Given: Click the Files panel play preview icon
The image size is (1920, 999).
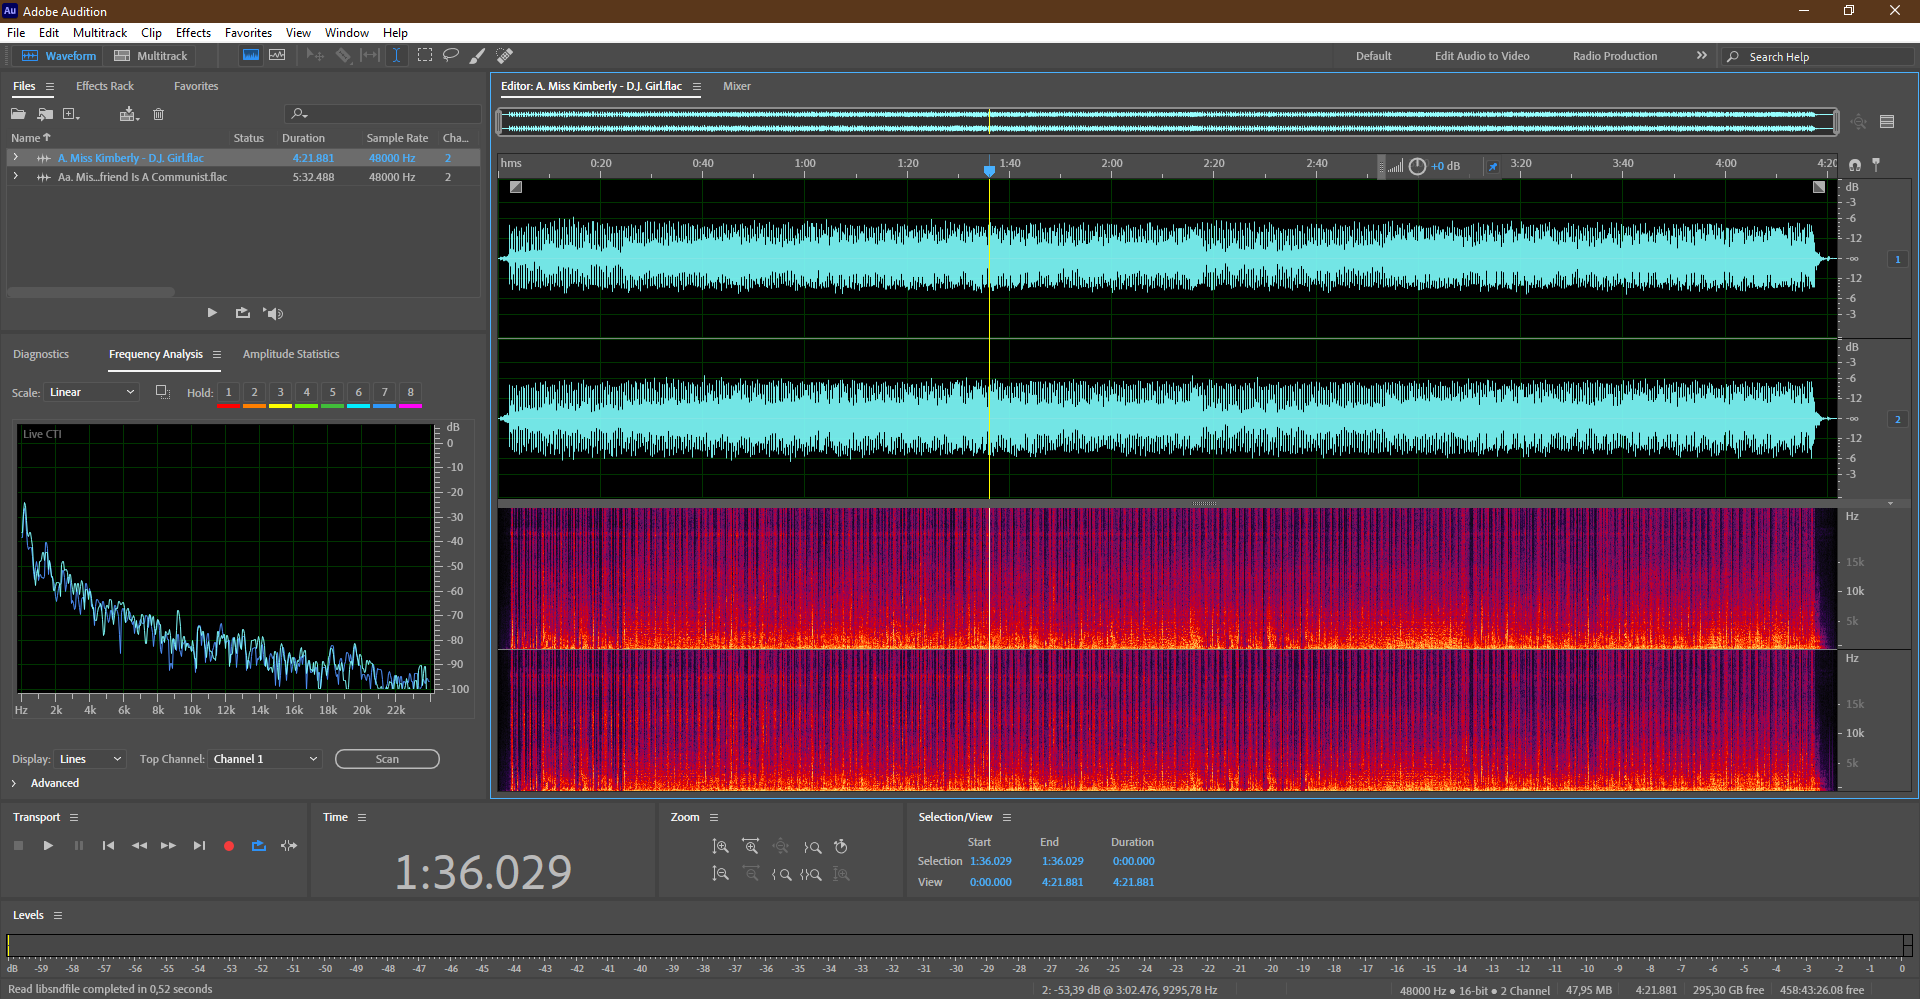Looking at the screenshot, I should 212,313.
